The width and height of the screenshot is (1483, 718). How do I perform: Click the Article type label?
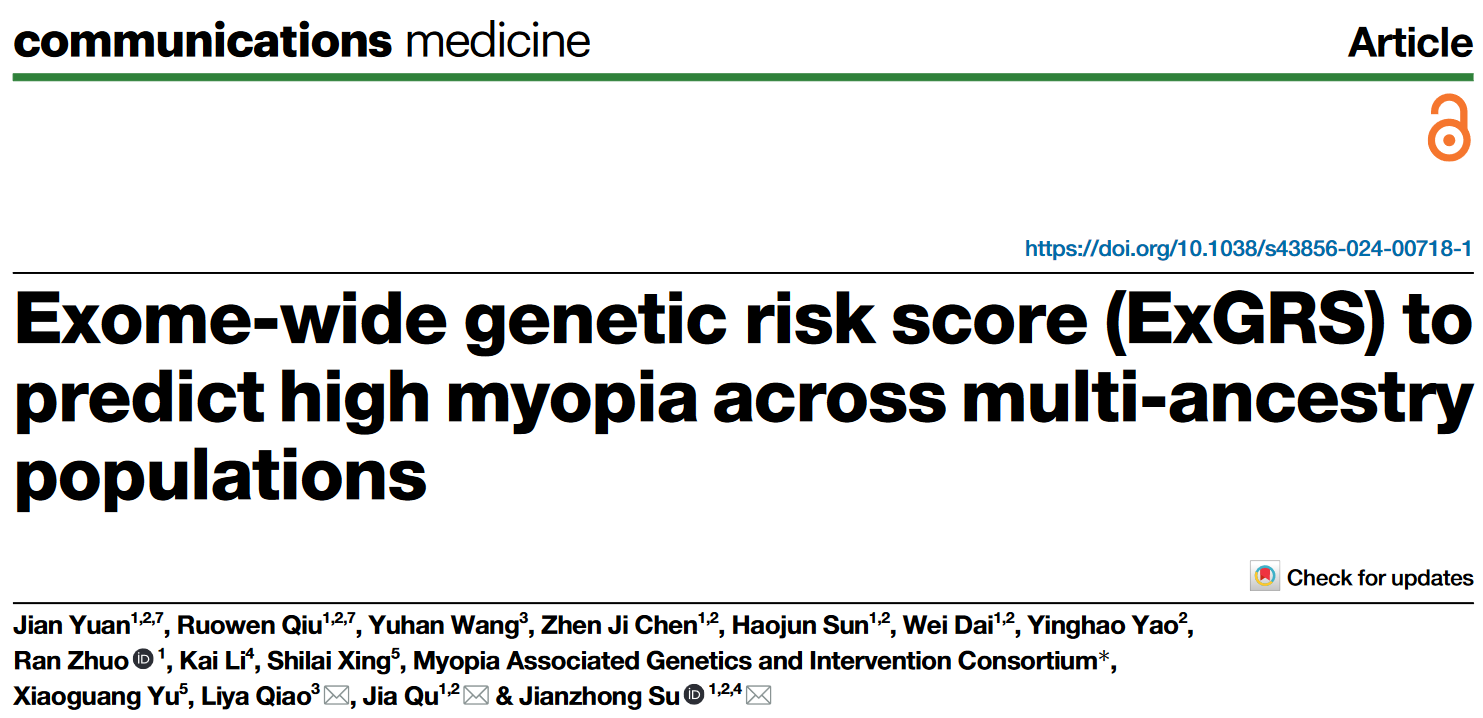[1410, 42]
